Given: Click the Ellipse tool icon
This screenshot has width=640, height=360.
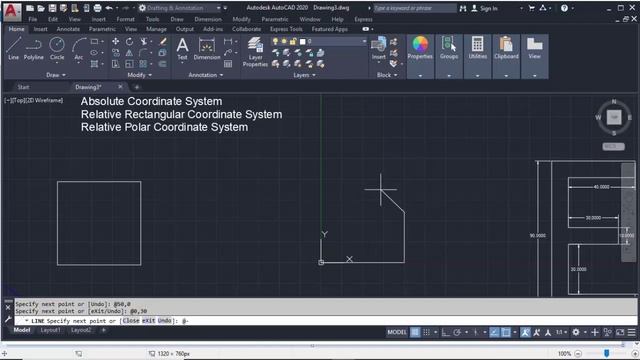Looking at the screenshot, I should (x=94, y=53).
